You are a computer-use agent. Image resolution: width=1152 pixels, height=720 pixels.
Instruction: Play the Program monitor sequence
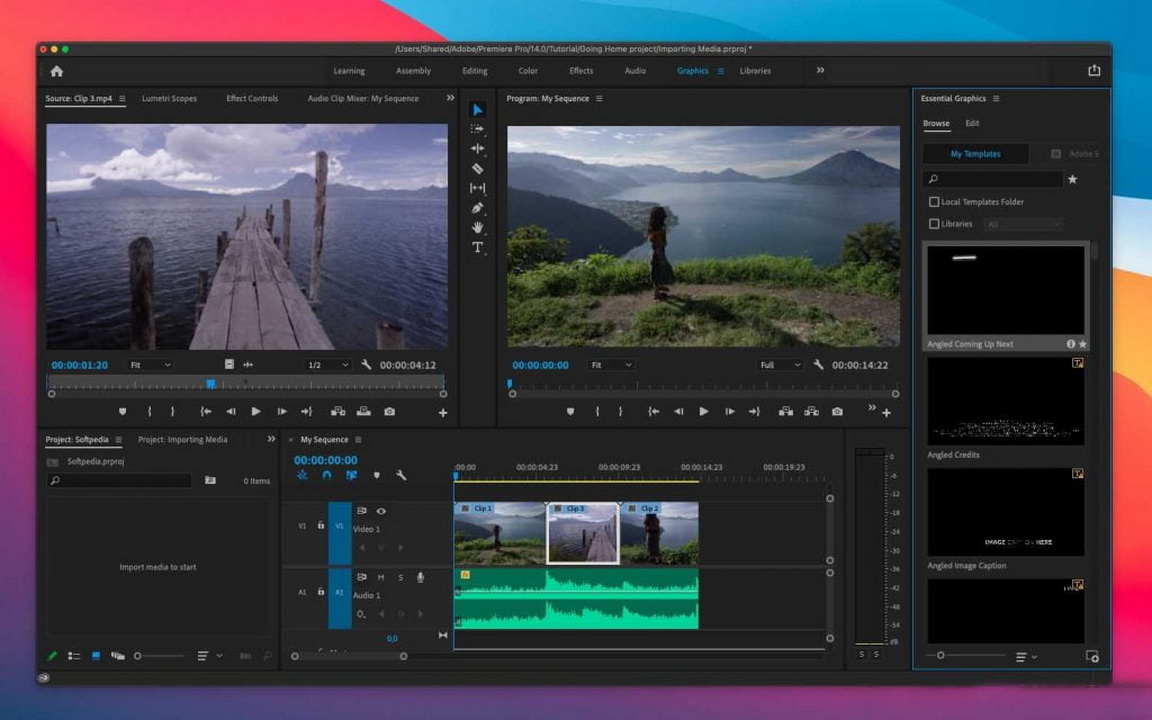[x=704, y=411]
